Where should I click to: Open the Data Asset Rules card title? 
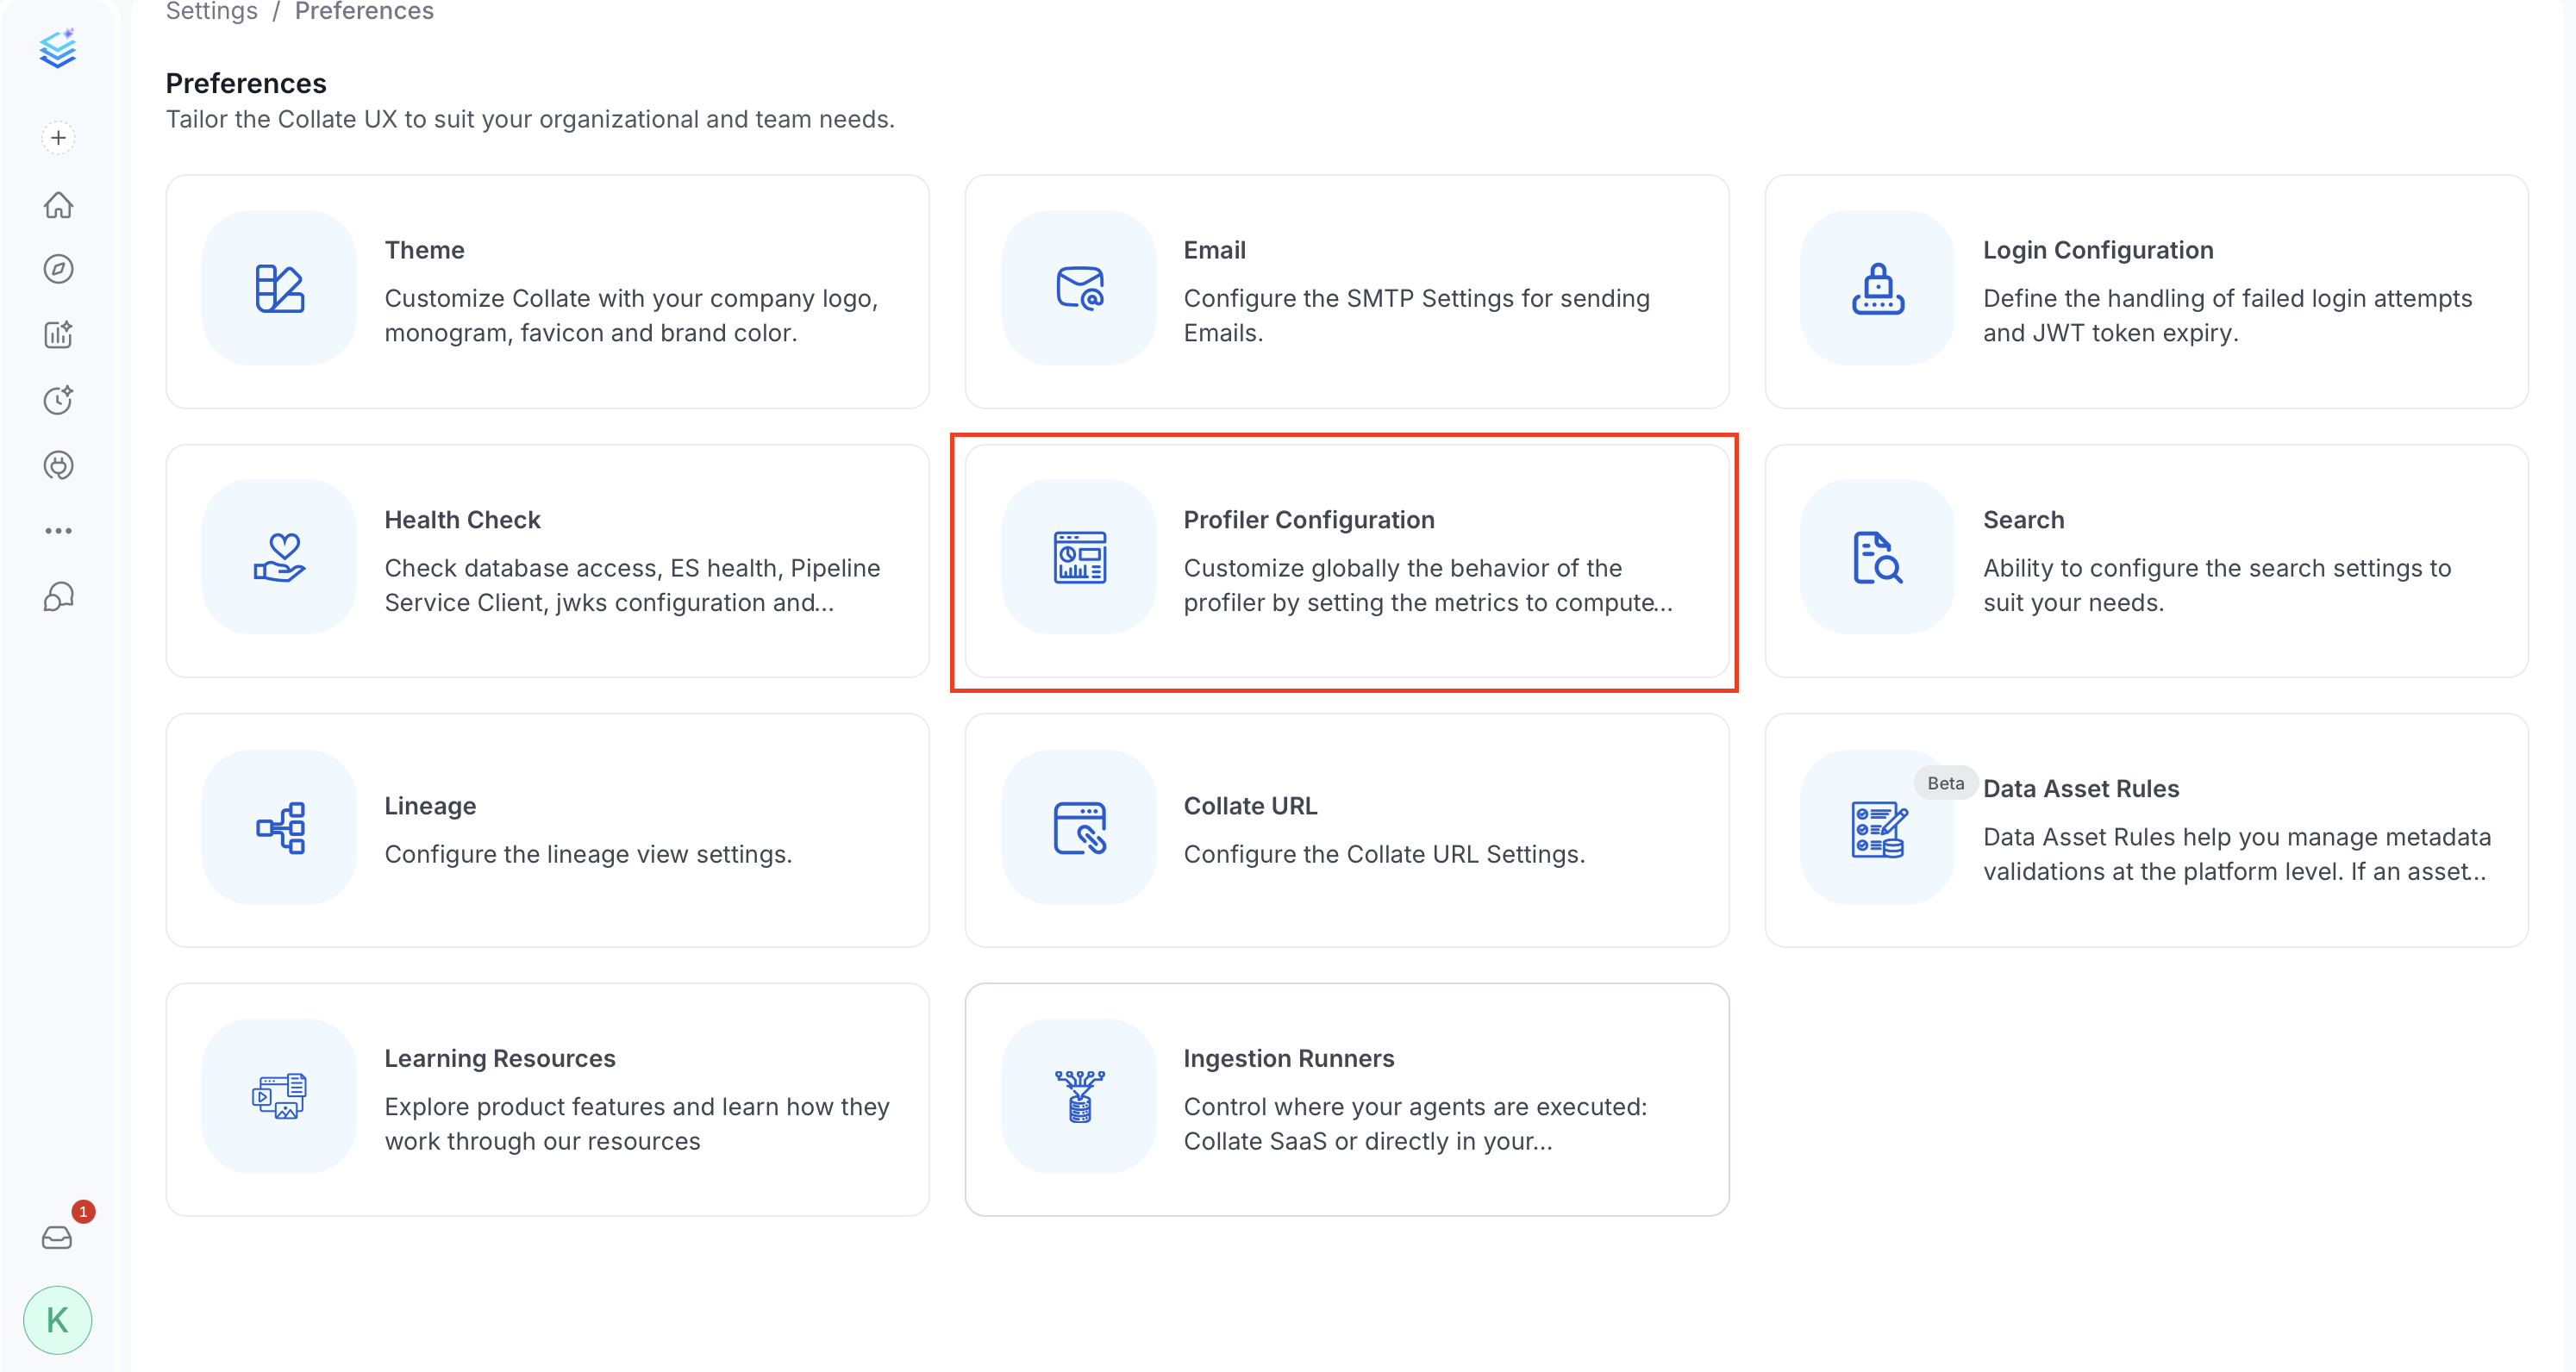2081,789
